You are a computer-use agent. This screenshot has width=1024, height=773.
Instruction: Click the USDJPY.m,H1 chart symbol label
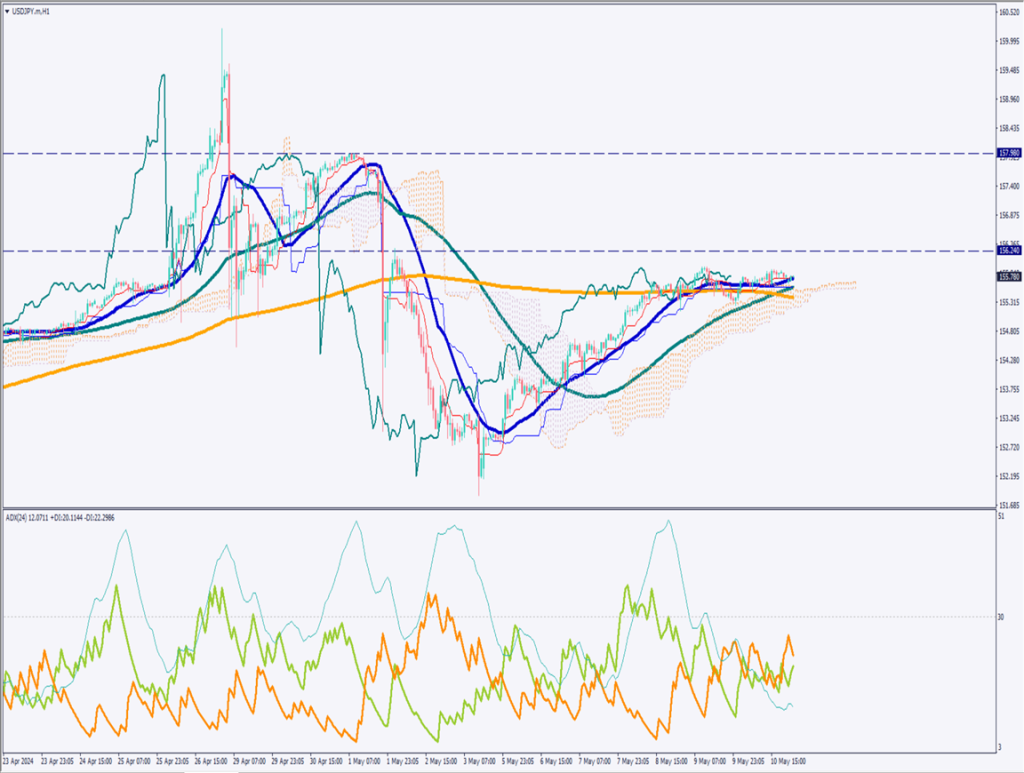point(32,12)
